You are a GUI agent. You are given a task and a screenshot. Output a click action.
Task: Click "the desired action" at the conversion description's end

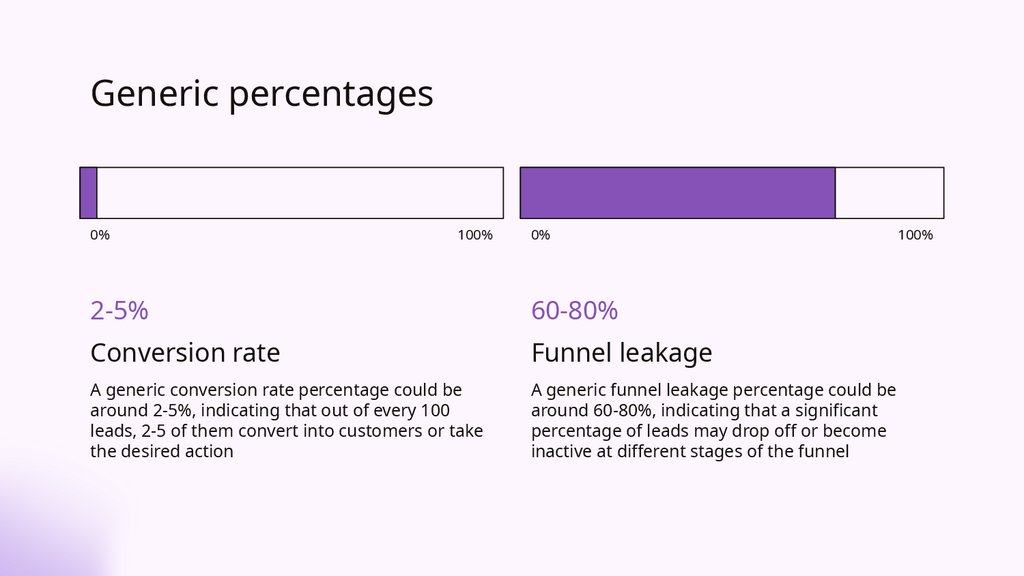pos(161,452)
